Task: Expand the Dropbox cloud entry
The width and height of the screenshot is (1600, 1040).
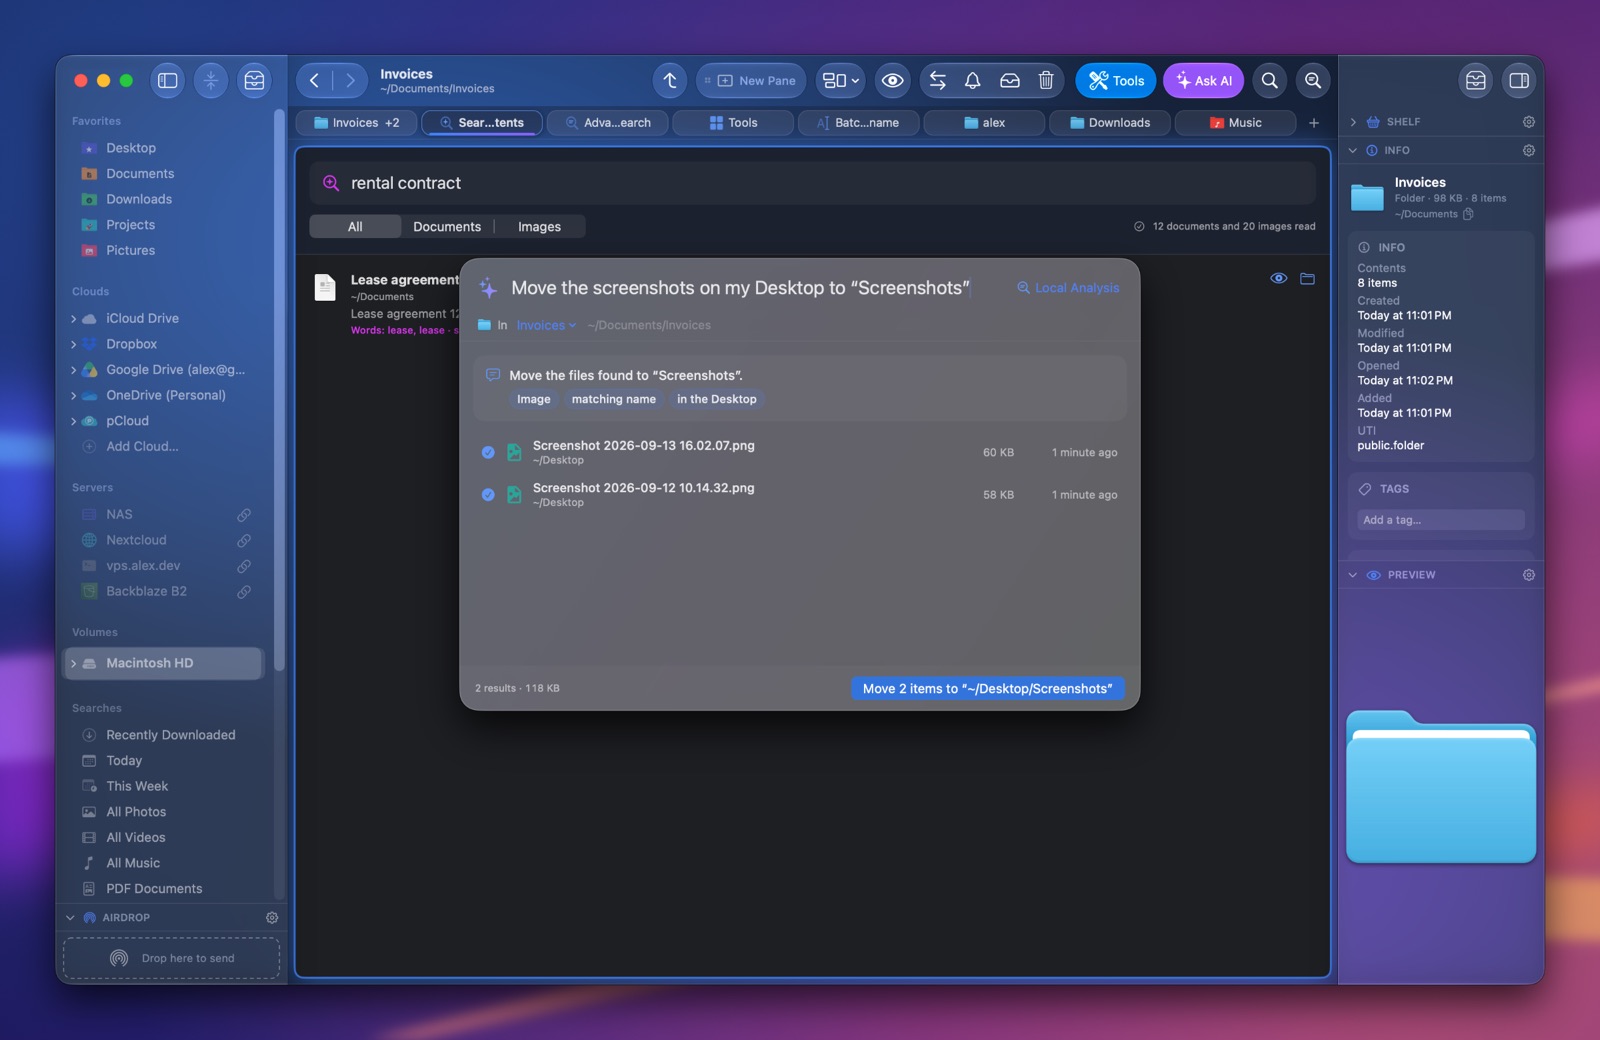Action: coord(74,344)
